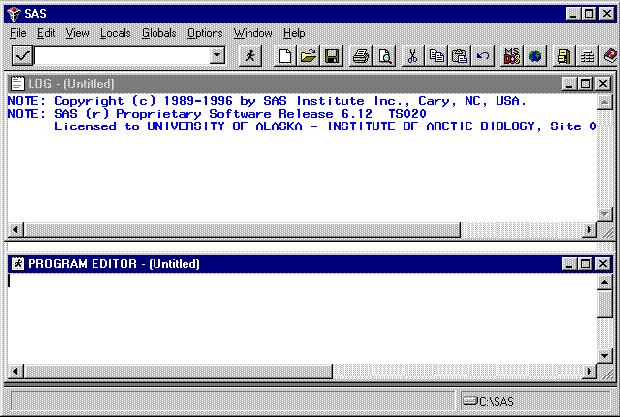Click Program Editor scroll left arrow
This screenshot has width=620, height=417.
15,371
